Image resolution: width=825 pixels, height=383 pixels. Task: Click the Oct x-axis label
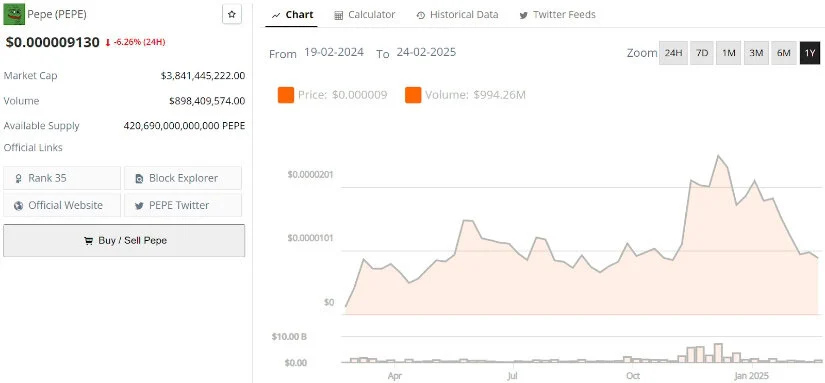632,376
